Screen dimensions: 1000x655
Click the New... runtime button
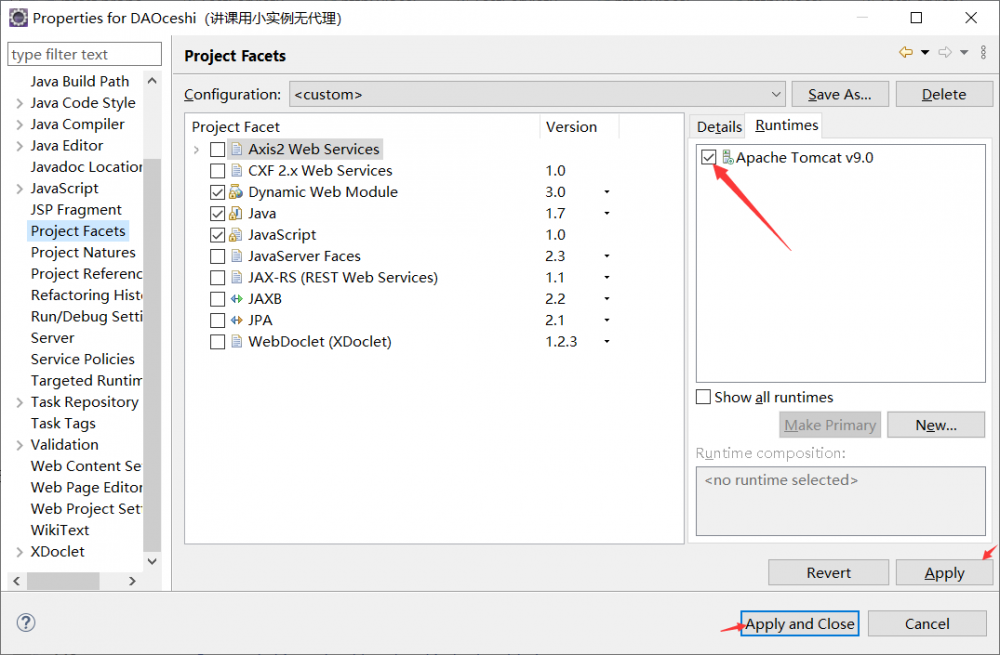pos(936,425)
